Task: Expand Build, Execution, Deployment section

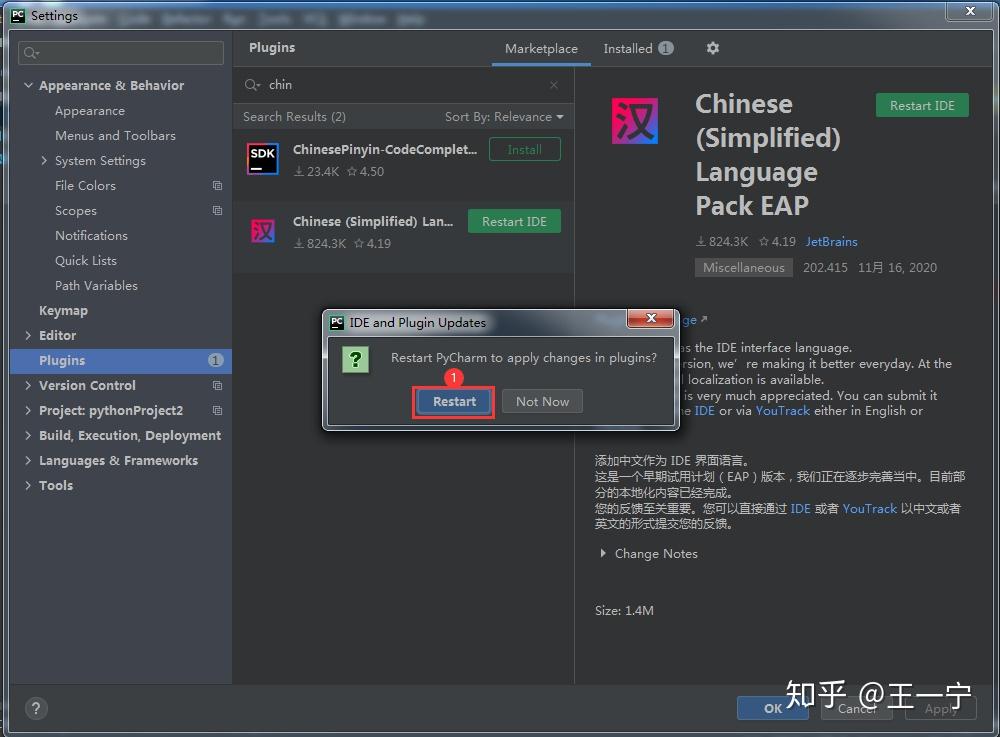Action: coord(28,435)
